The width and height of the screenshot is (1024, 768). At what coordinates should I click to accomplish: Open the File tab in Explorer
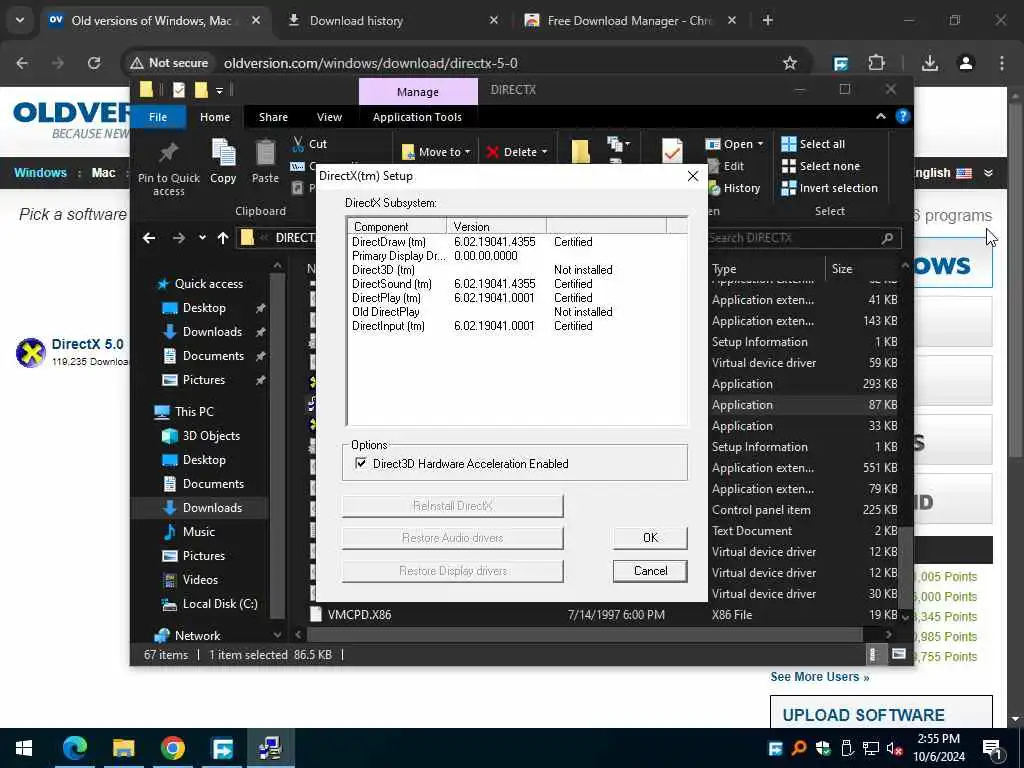[158, 117]
